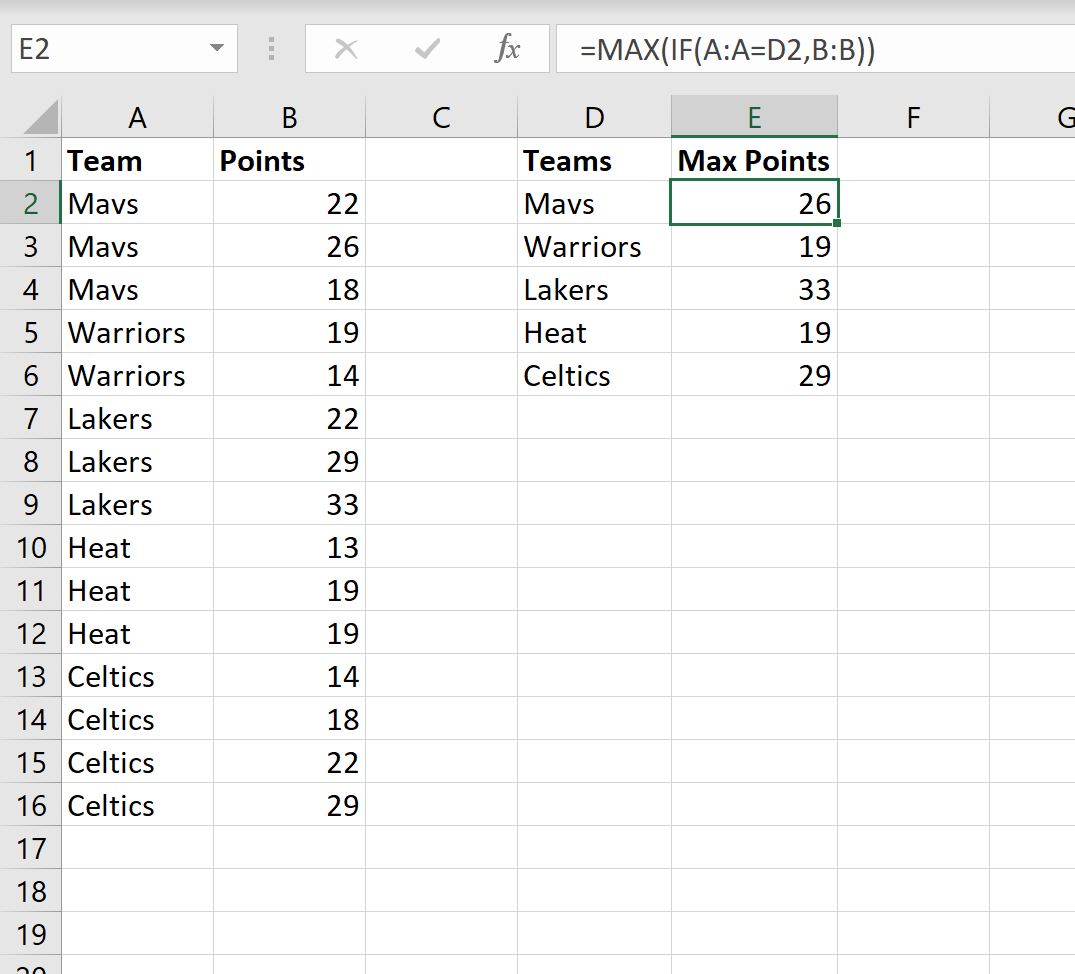Click the Select All corner triangle
Viewport: 1075px width, 974px height.
coord(41,119)
